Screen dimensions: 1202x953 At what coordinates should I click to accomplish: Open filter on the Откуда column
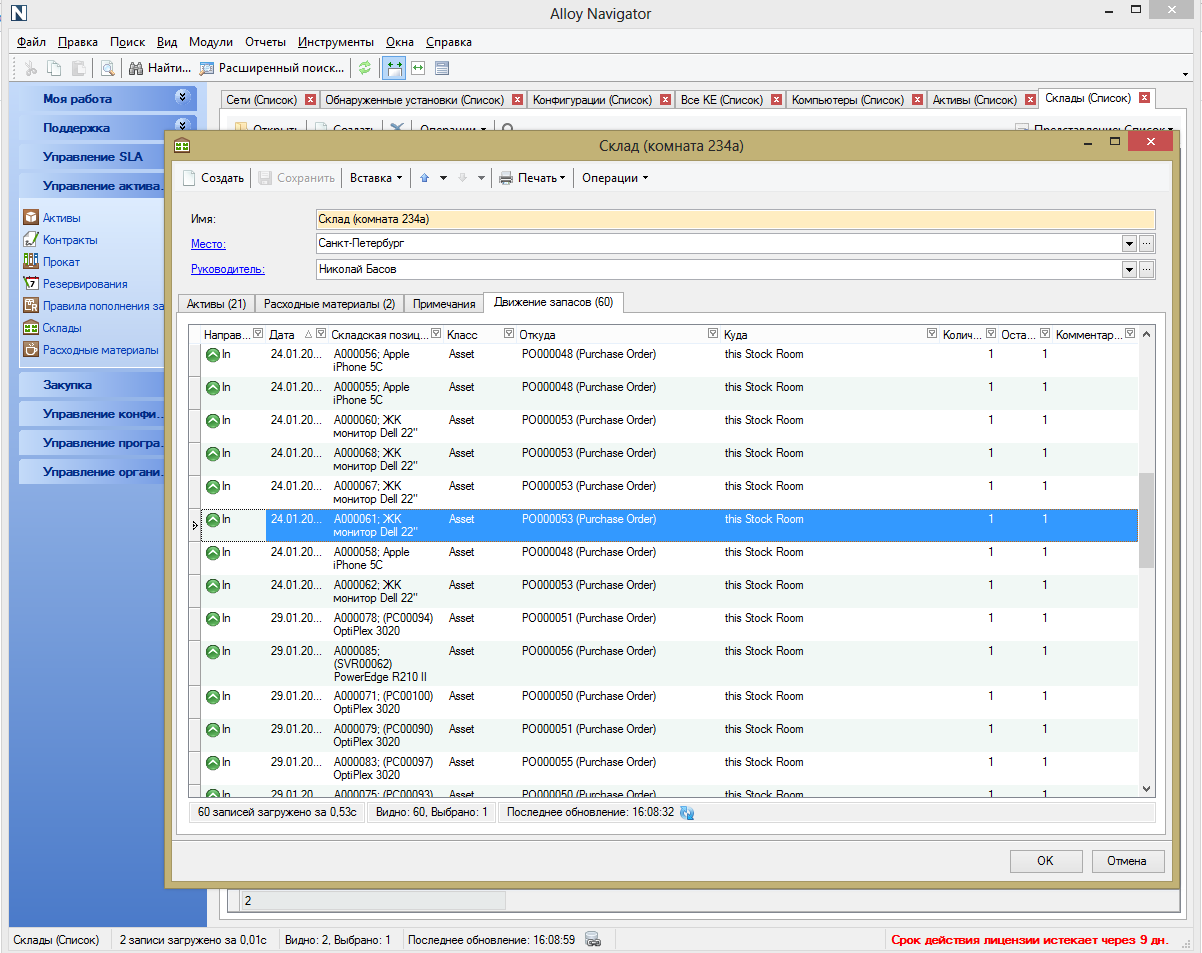point(712,334)
